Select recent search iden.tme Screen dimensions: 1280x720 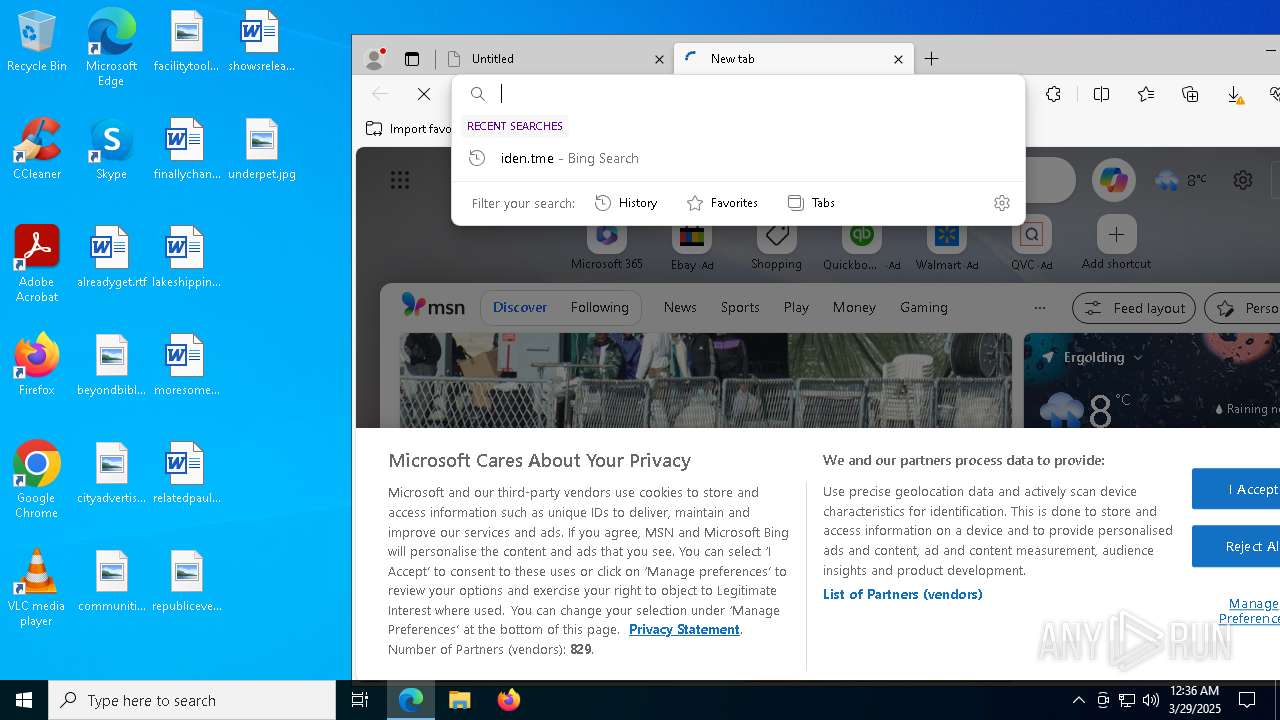pyautogui.click(x=738, y=158)
